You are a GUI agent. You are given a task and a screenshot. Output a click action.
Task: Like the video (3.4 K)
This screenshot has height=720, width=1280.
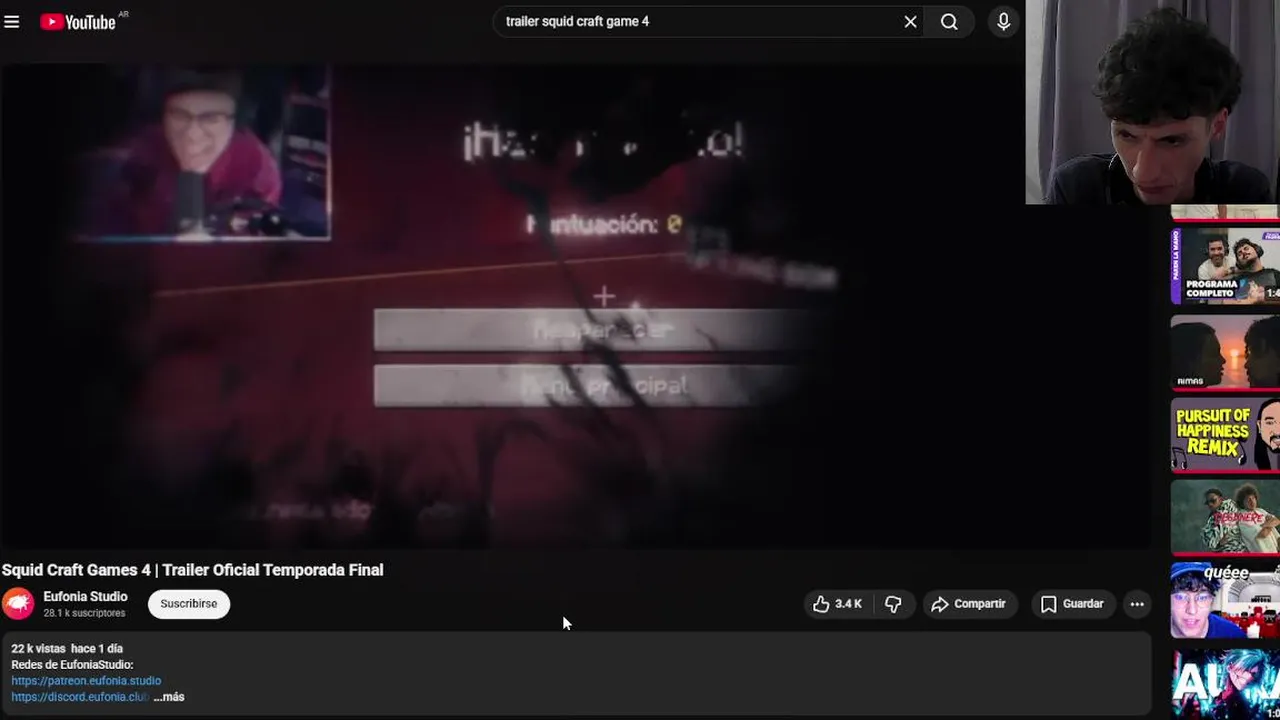tap(838, 604)
